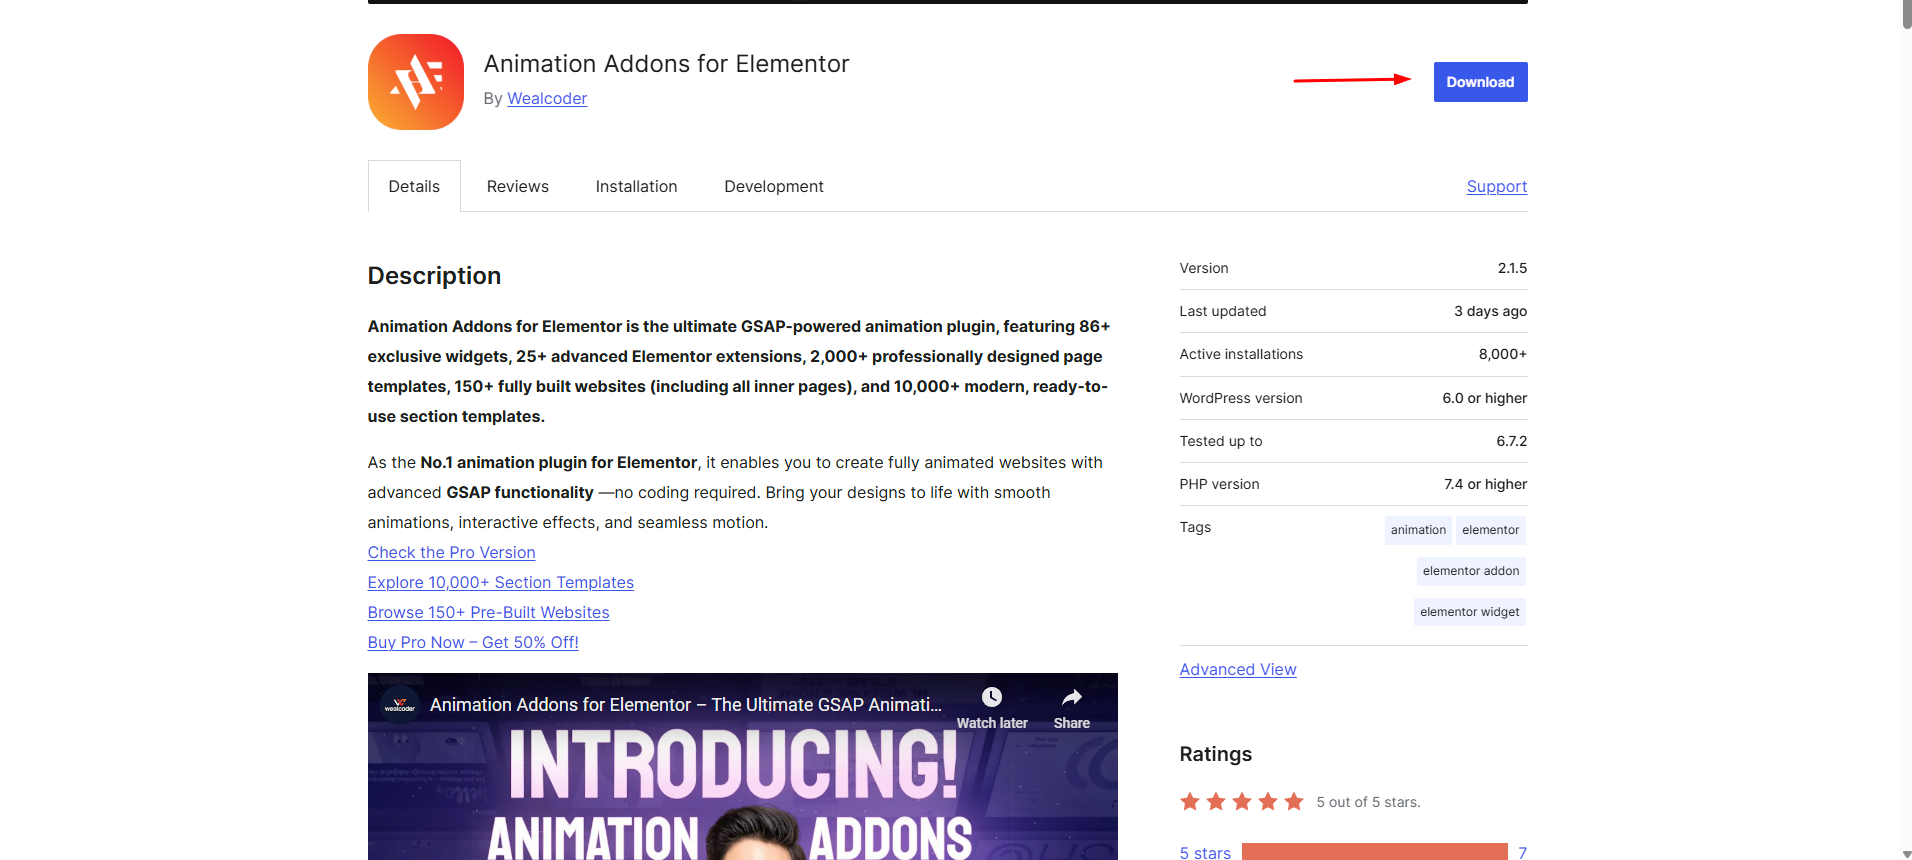Screen dimensions: 1912x860
Task: Click the five-star rating icons
Action: 1242,802
